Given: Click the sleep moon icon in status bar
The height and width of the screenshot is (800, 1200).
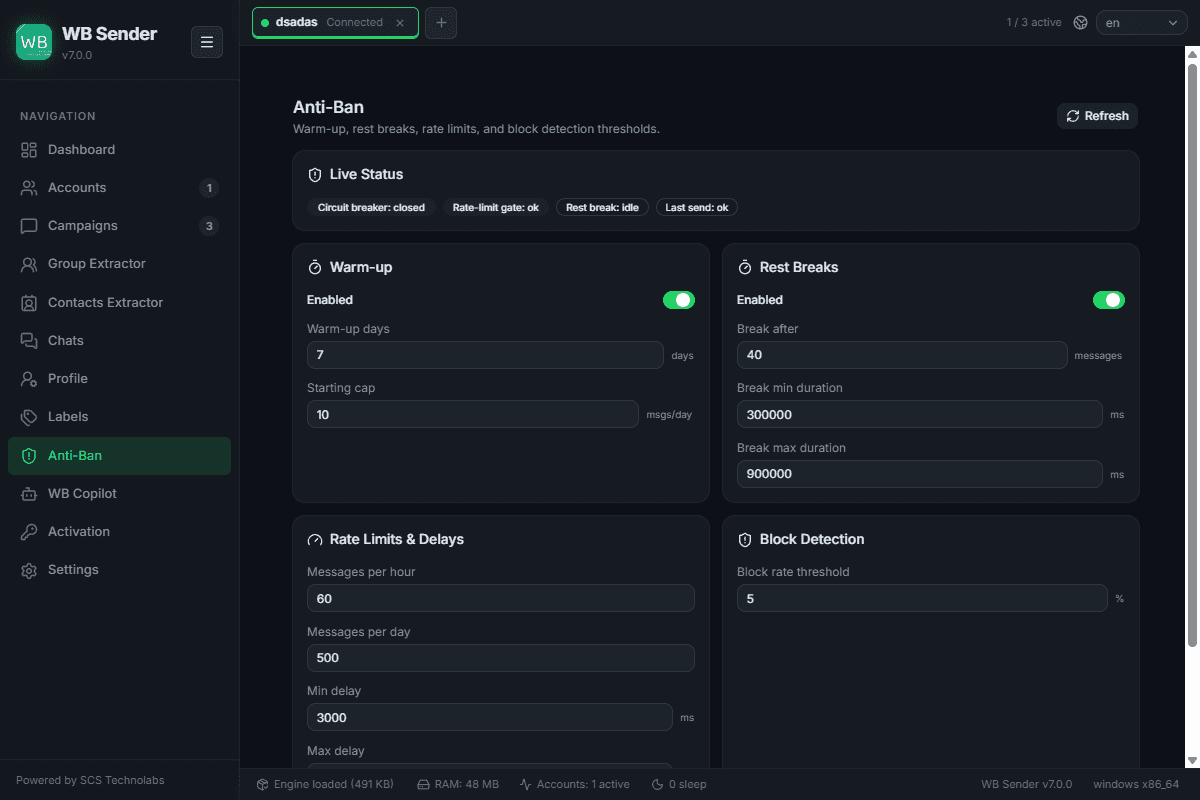Looking at the screenshot, I should (658, 785).
